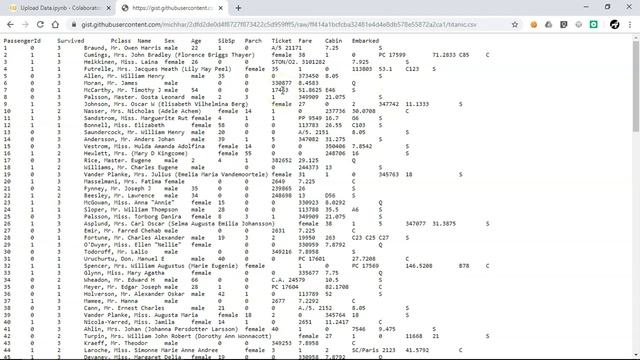The image size is (640, 360).
Task: Click the Pclass header text
Action: 121,41
